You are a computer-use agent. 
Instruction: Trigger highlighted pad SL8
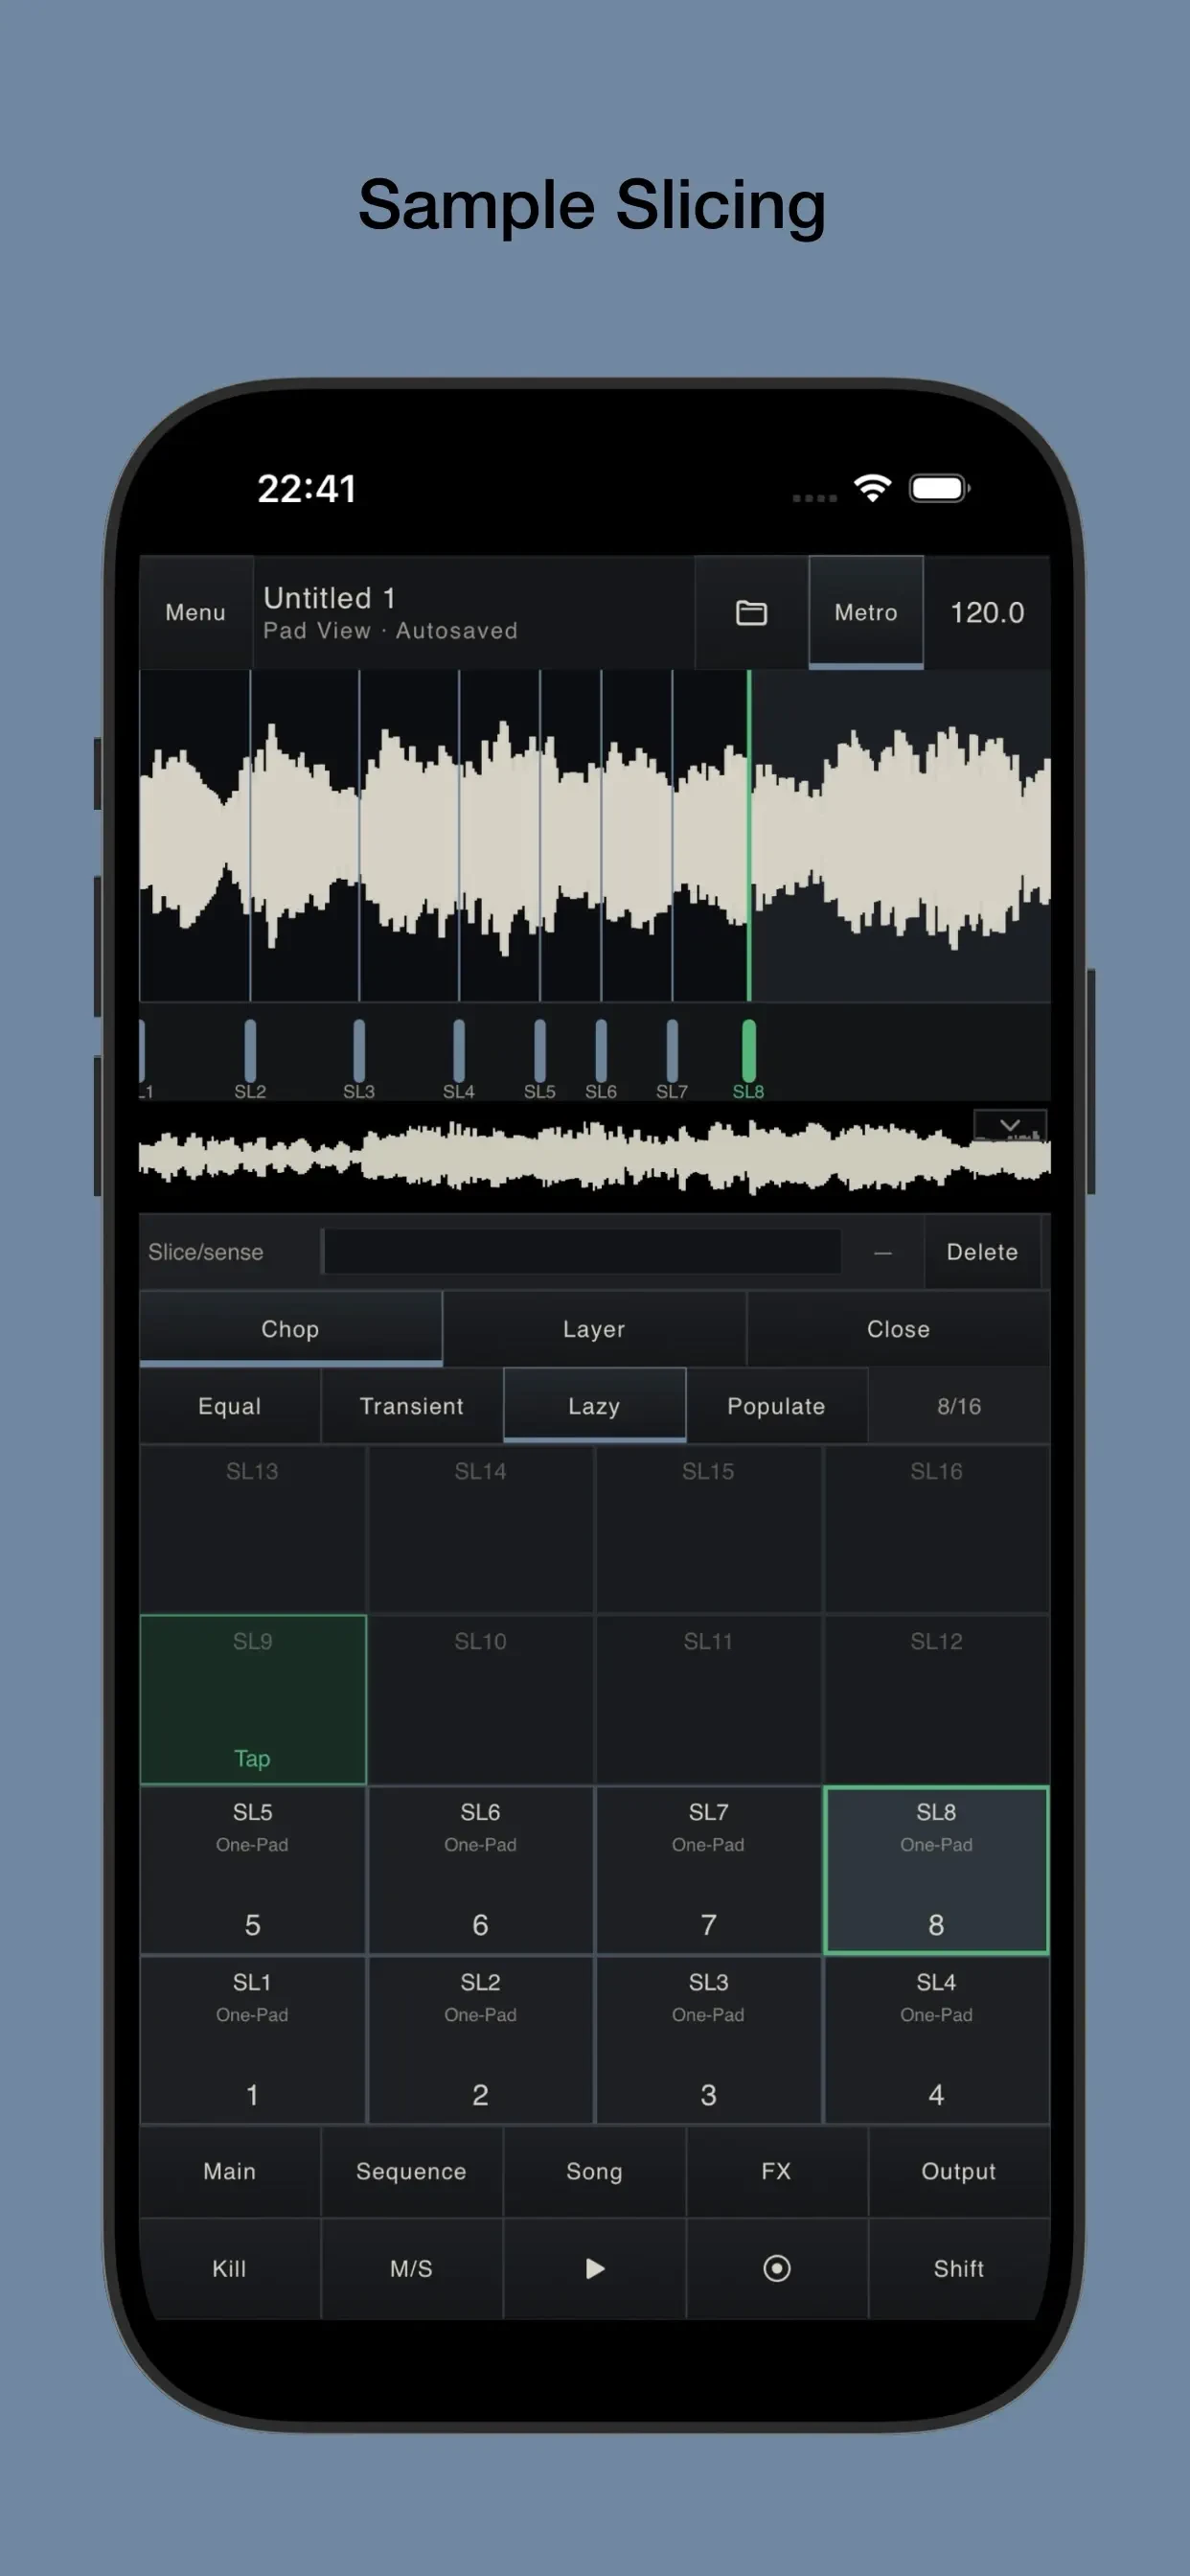tap(936, 1869)
